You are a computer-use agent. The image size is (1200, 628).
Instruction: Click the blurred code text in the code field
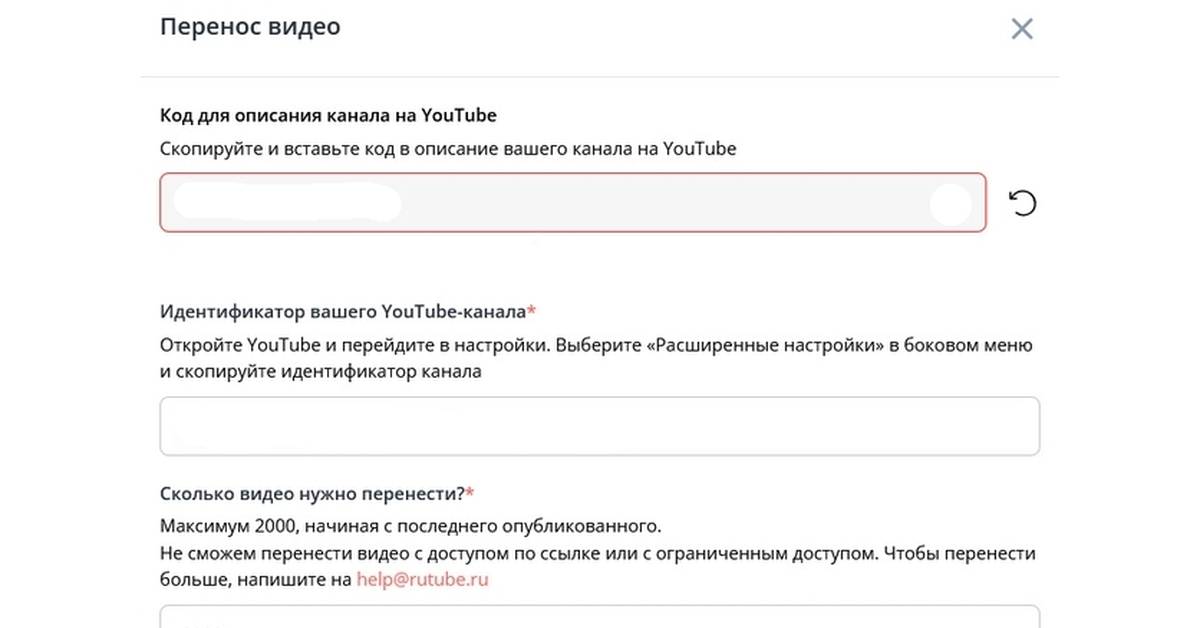pyautogui.click(x=288, y=203)
